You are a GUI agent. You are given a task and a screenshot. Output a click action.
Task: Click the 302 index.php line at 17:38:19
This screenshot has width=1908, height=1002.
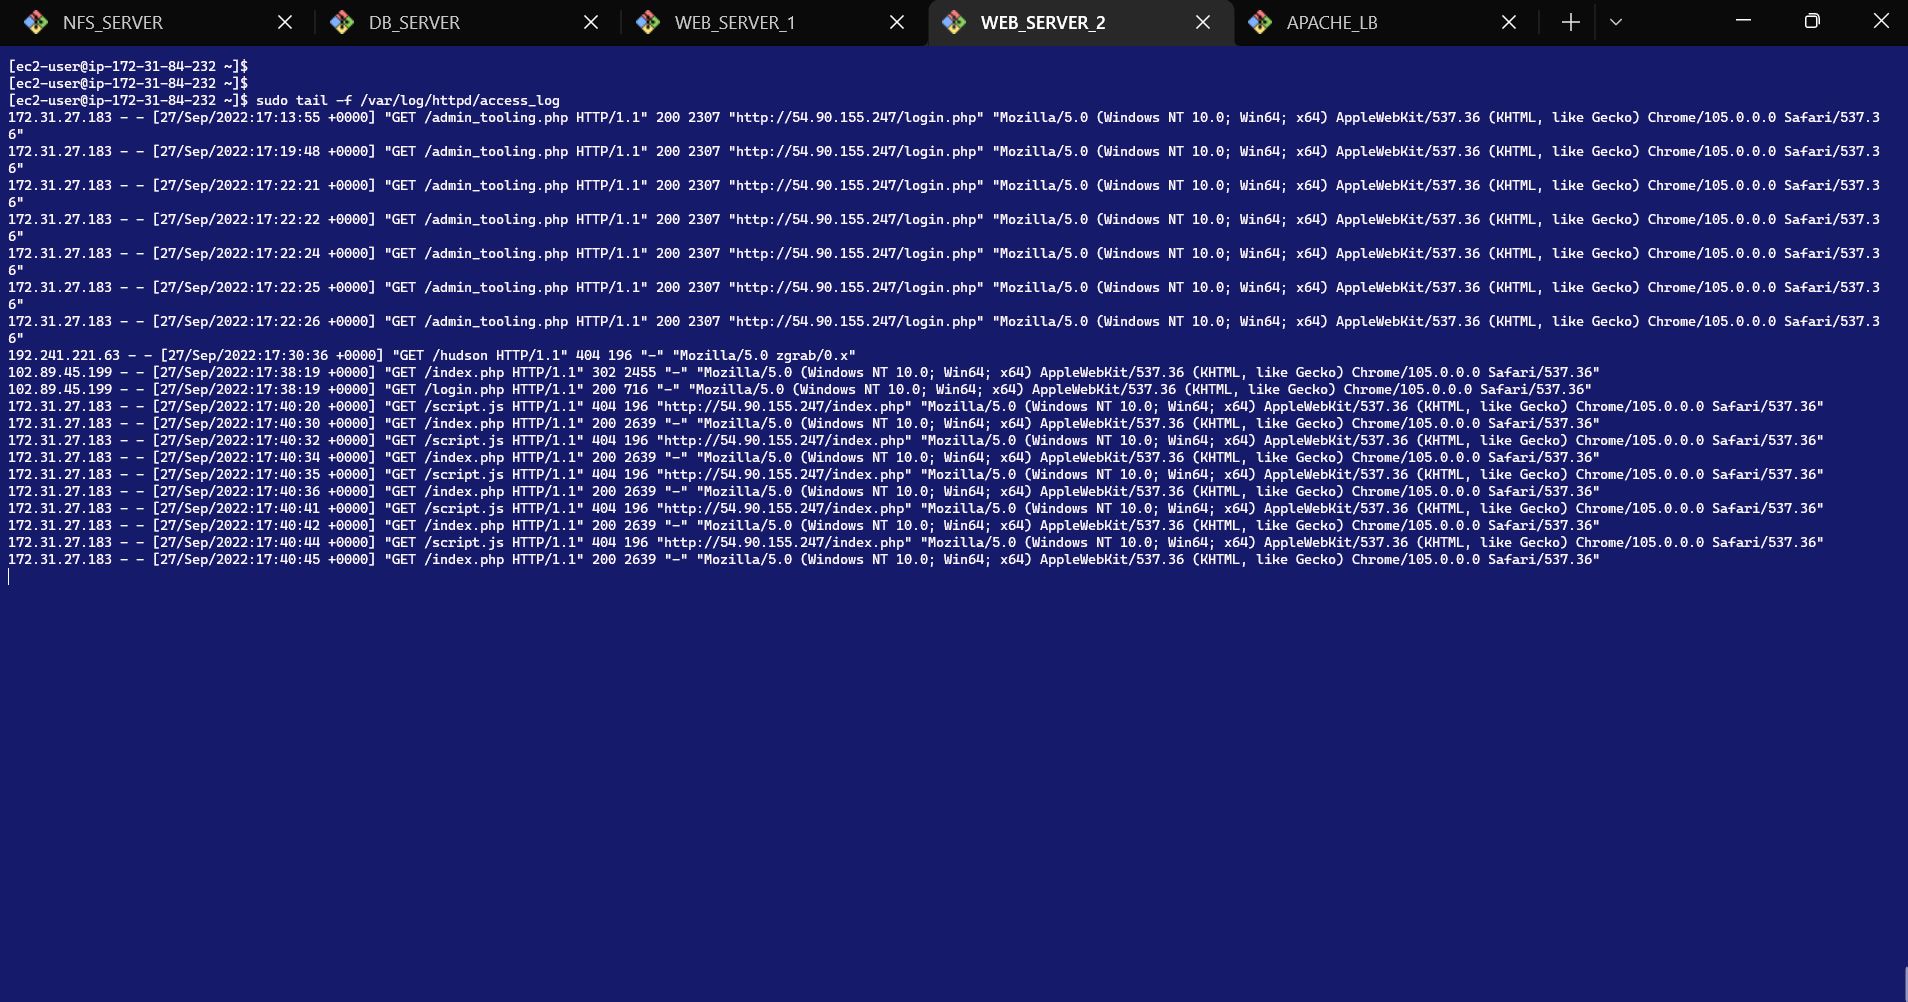(x=804, y=372)
